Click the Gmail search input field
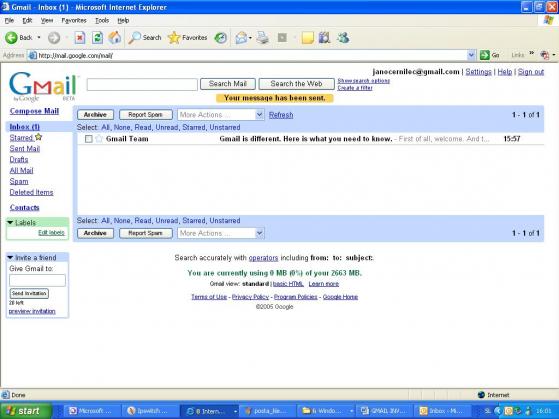 (142, 85)
